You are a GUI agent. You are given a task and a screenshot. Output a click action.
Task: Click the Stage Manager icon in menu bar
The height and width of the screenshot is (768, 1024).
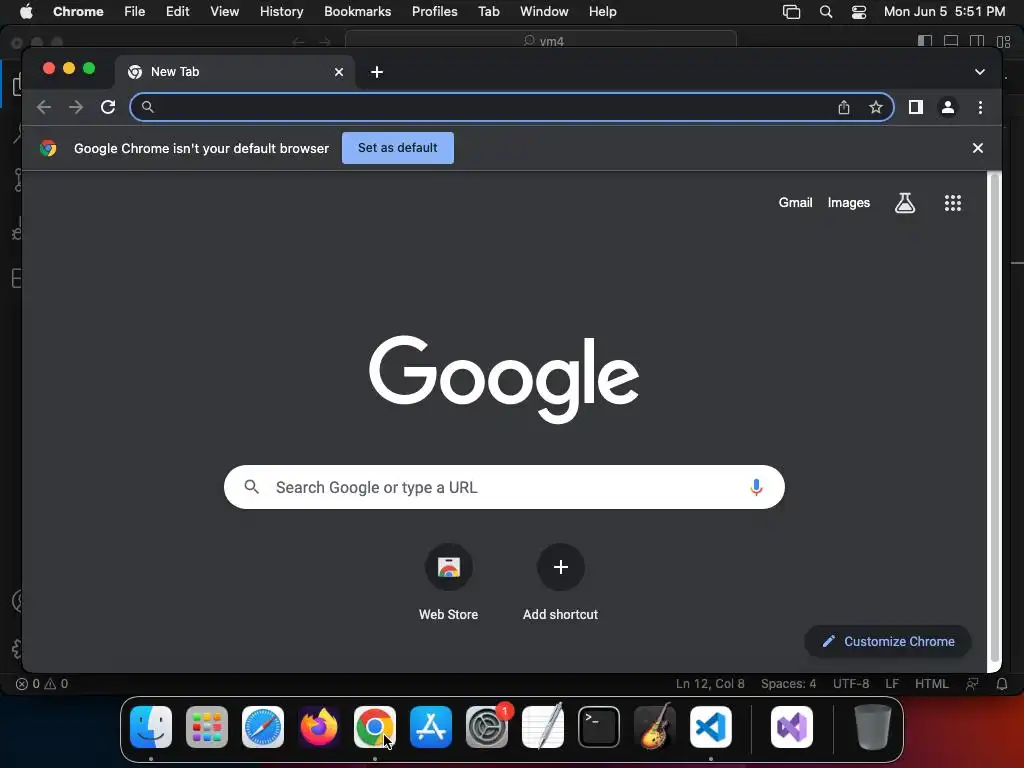click(792, 12)
